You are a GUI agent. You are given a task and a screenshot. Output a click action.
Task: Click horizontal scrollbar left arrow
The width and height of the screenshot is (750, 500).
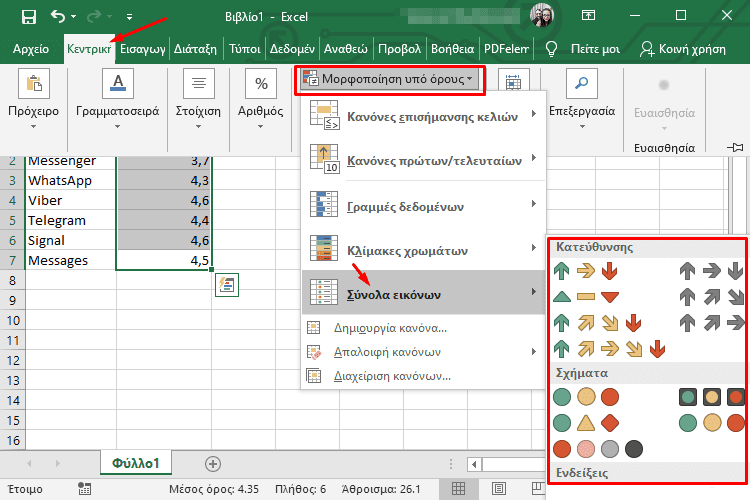[474, 464]
